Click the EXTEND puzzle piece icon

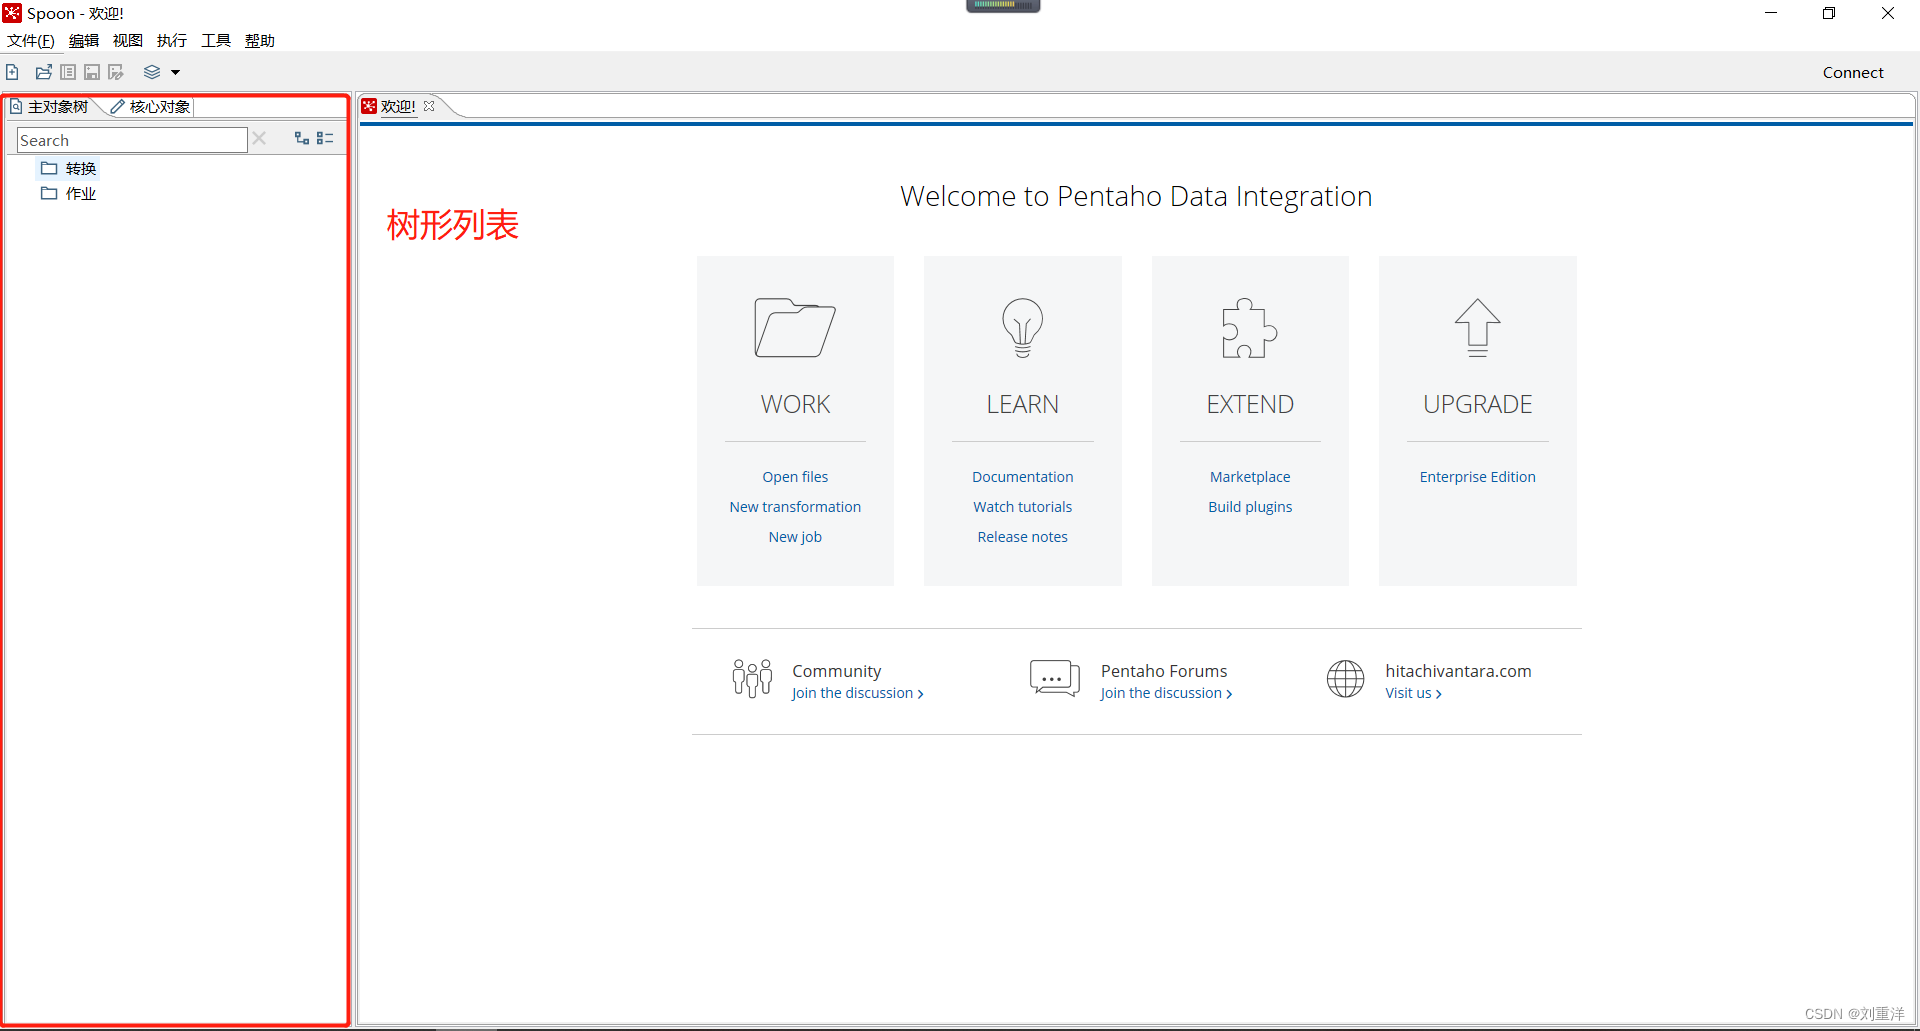[x=1250, y=327]
